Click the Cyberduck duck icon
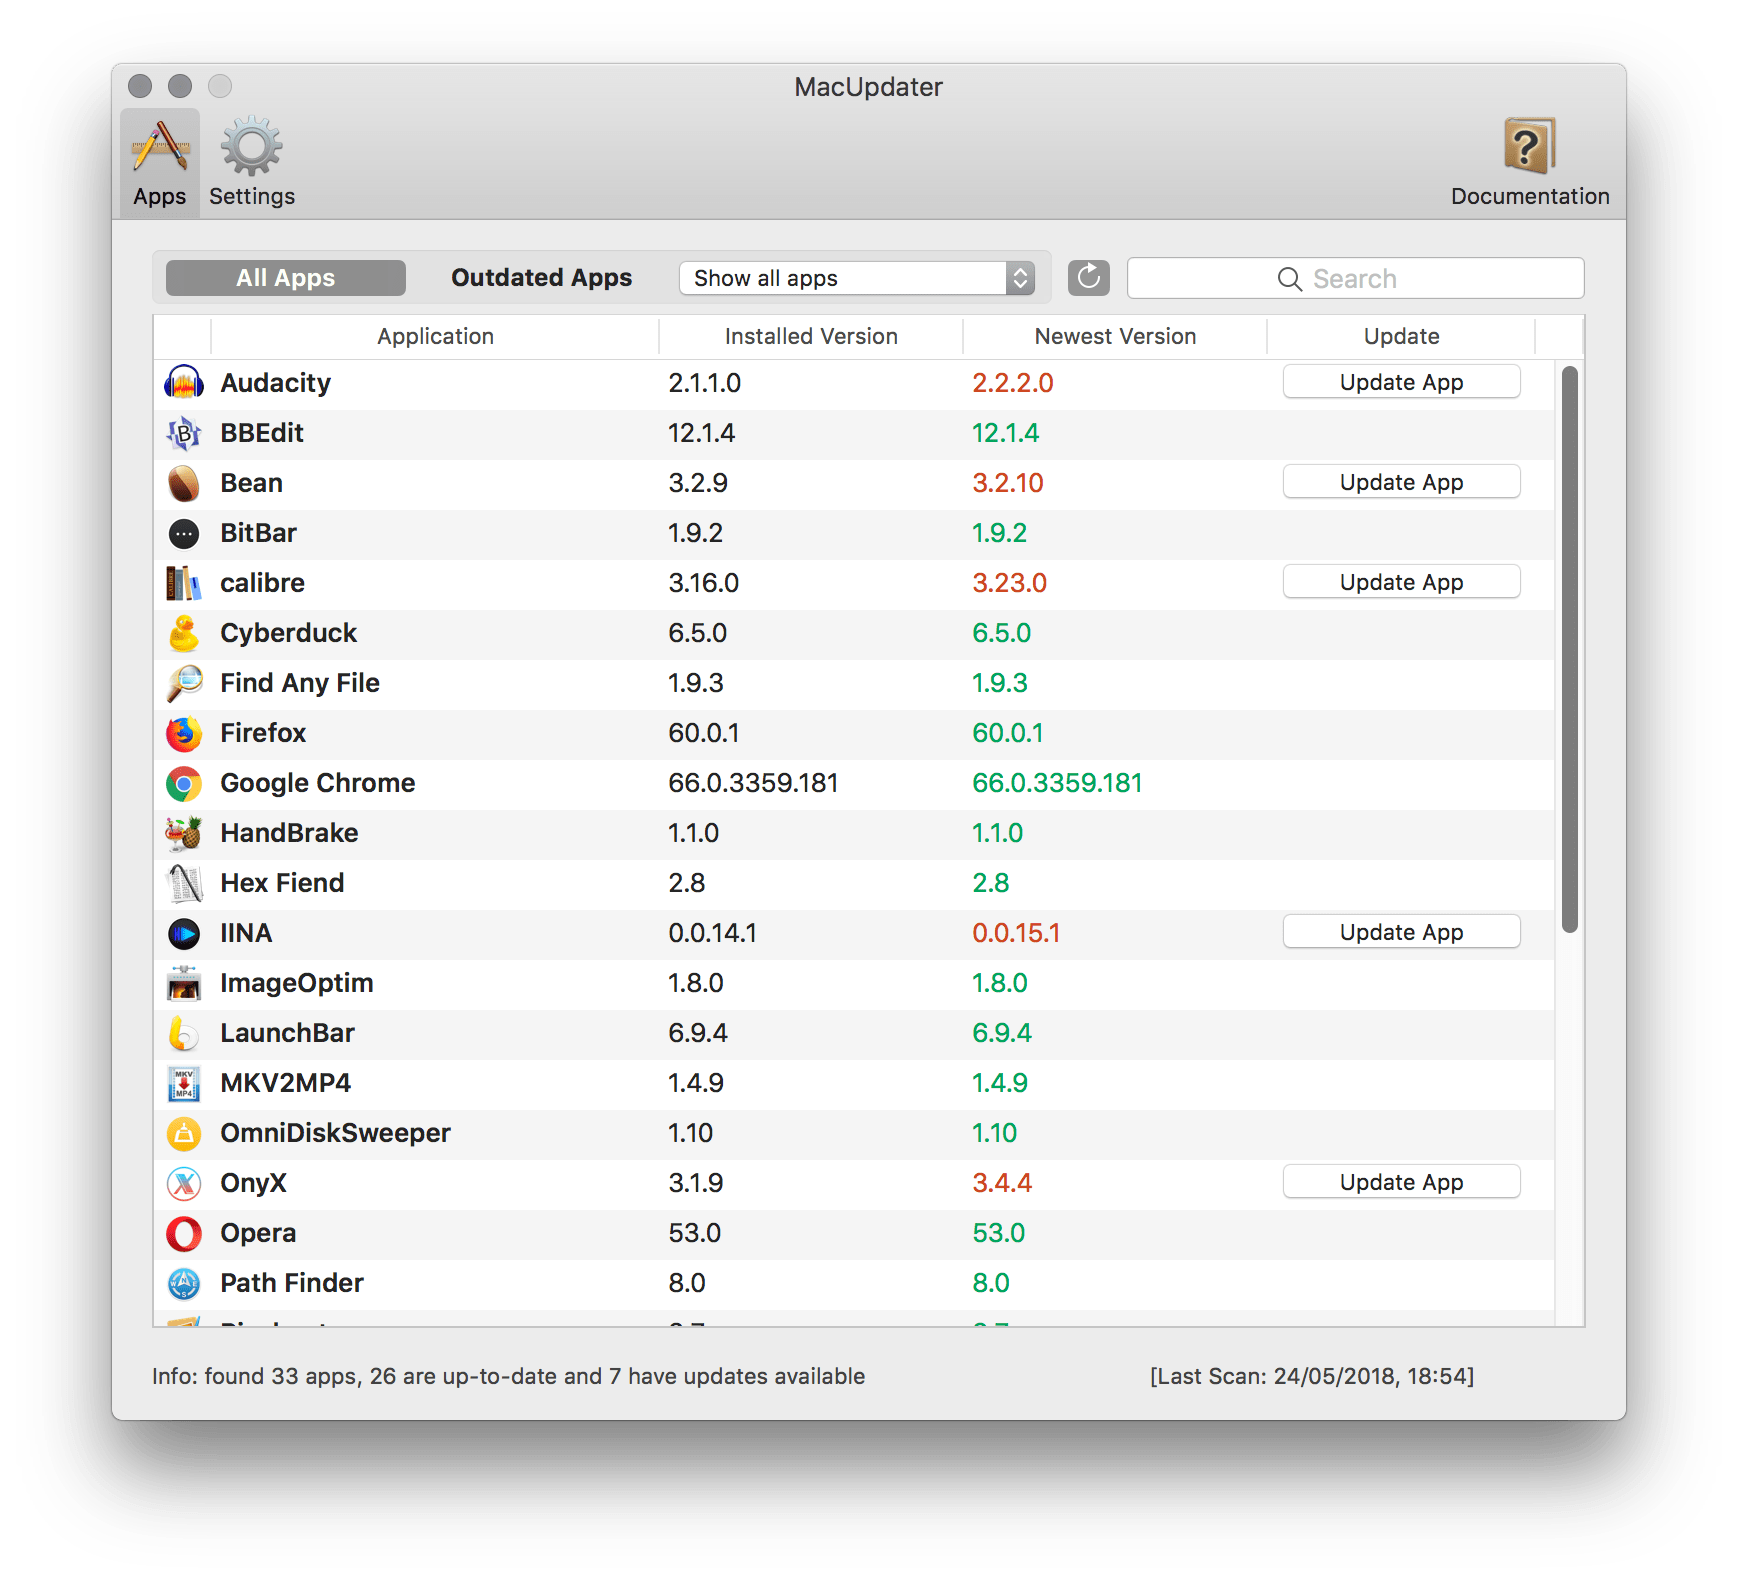This screenshot has height=1580, width=1738. (184, 633)
